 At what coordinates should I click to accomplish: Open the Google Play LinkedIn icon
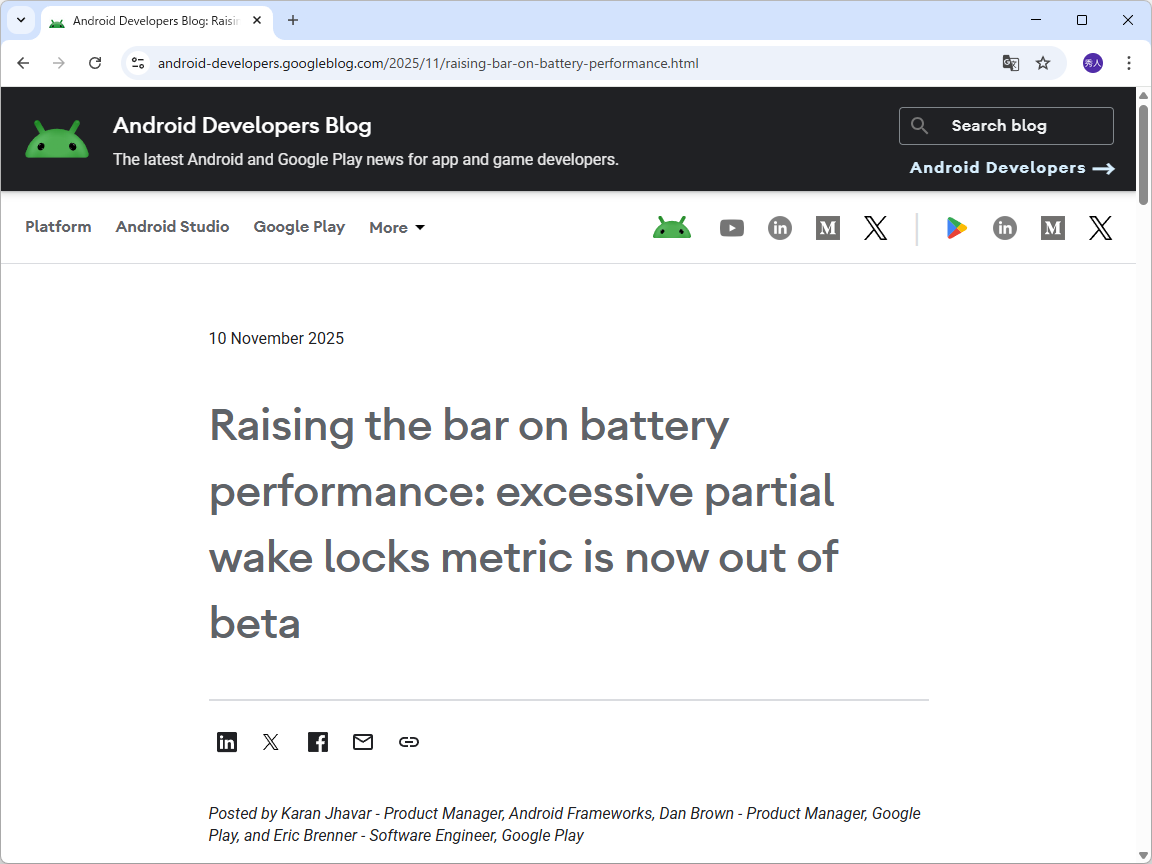[x=1004, y=228]
